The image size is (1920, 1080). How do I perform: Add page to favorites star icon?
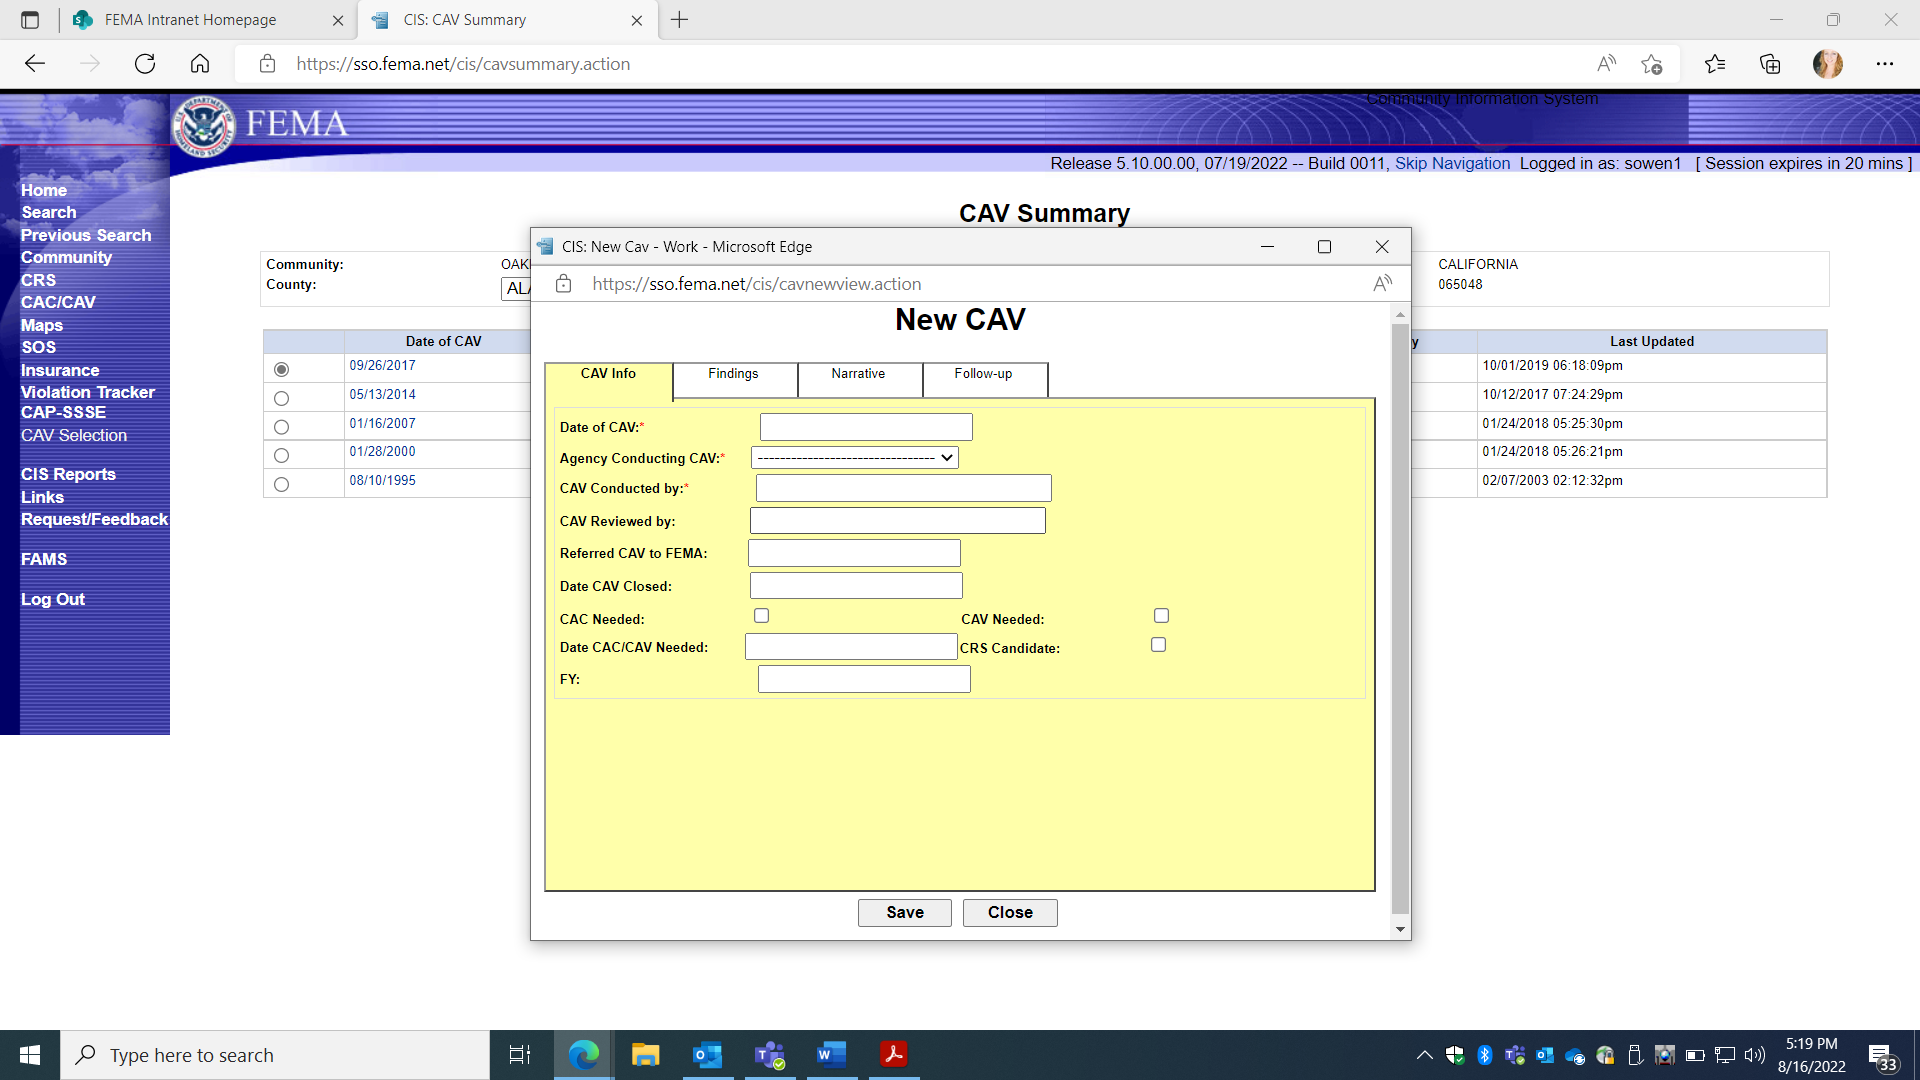pos(1651,64)
